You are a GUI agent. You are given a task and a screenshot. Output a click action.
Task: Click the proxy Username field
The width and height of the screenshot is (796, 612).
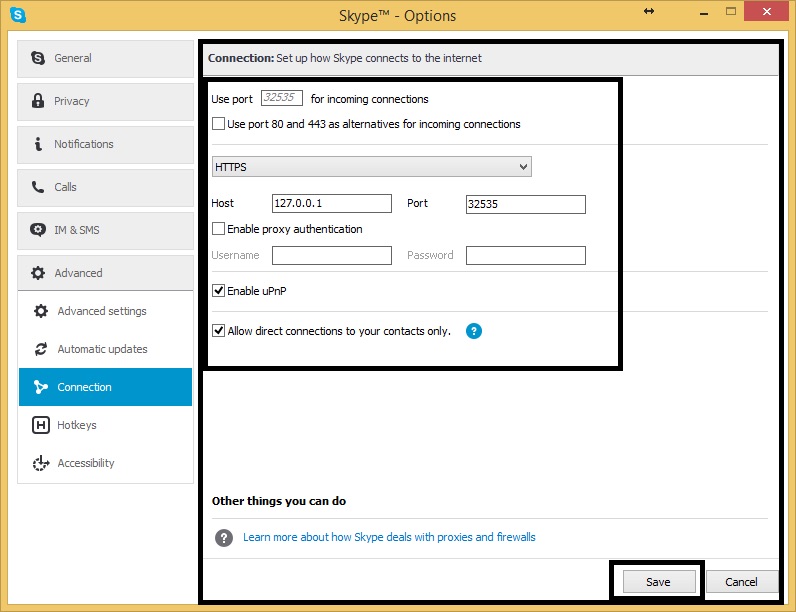(x=332, y=255)
